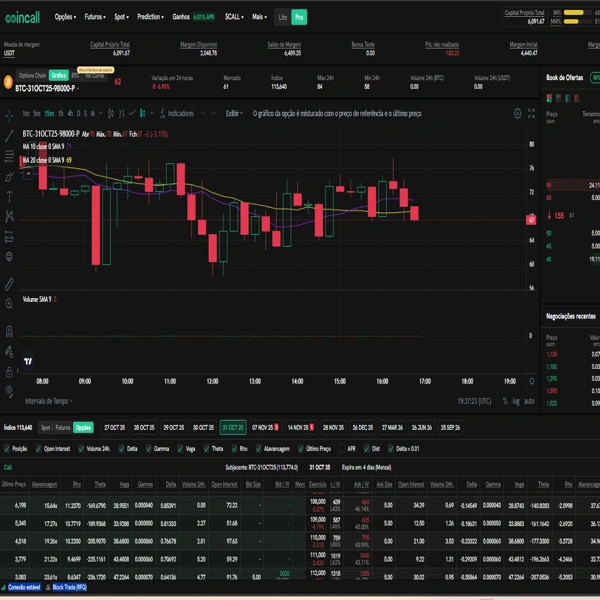This screenshot has height=600, width=600.
Task: Activate the zoom in tool
Action: point(9,304)
